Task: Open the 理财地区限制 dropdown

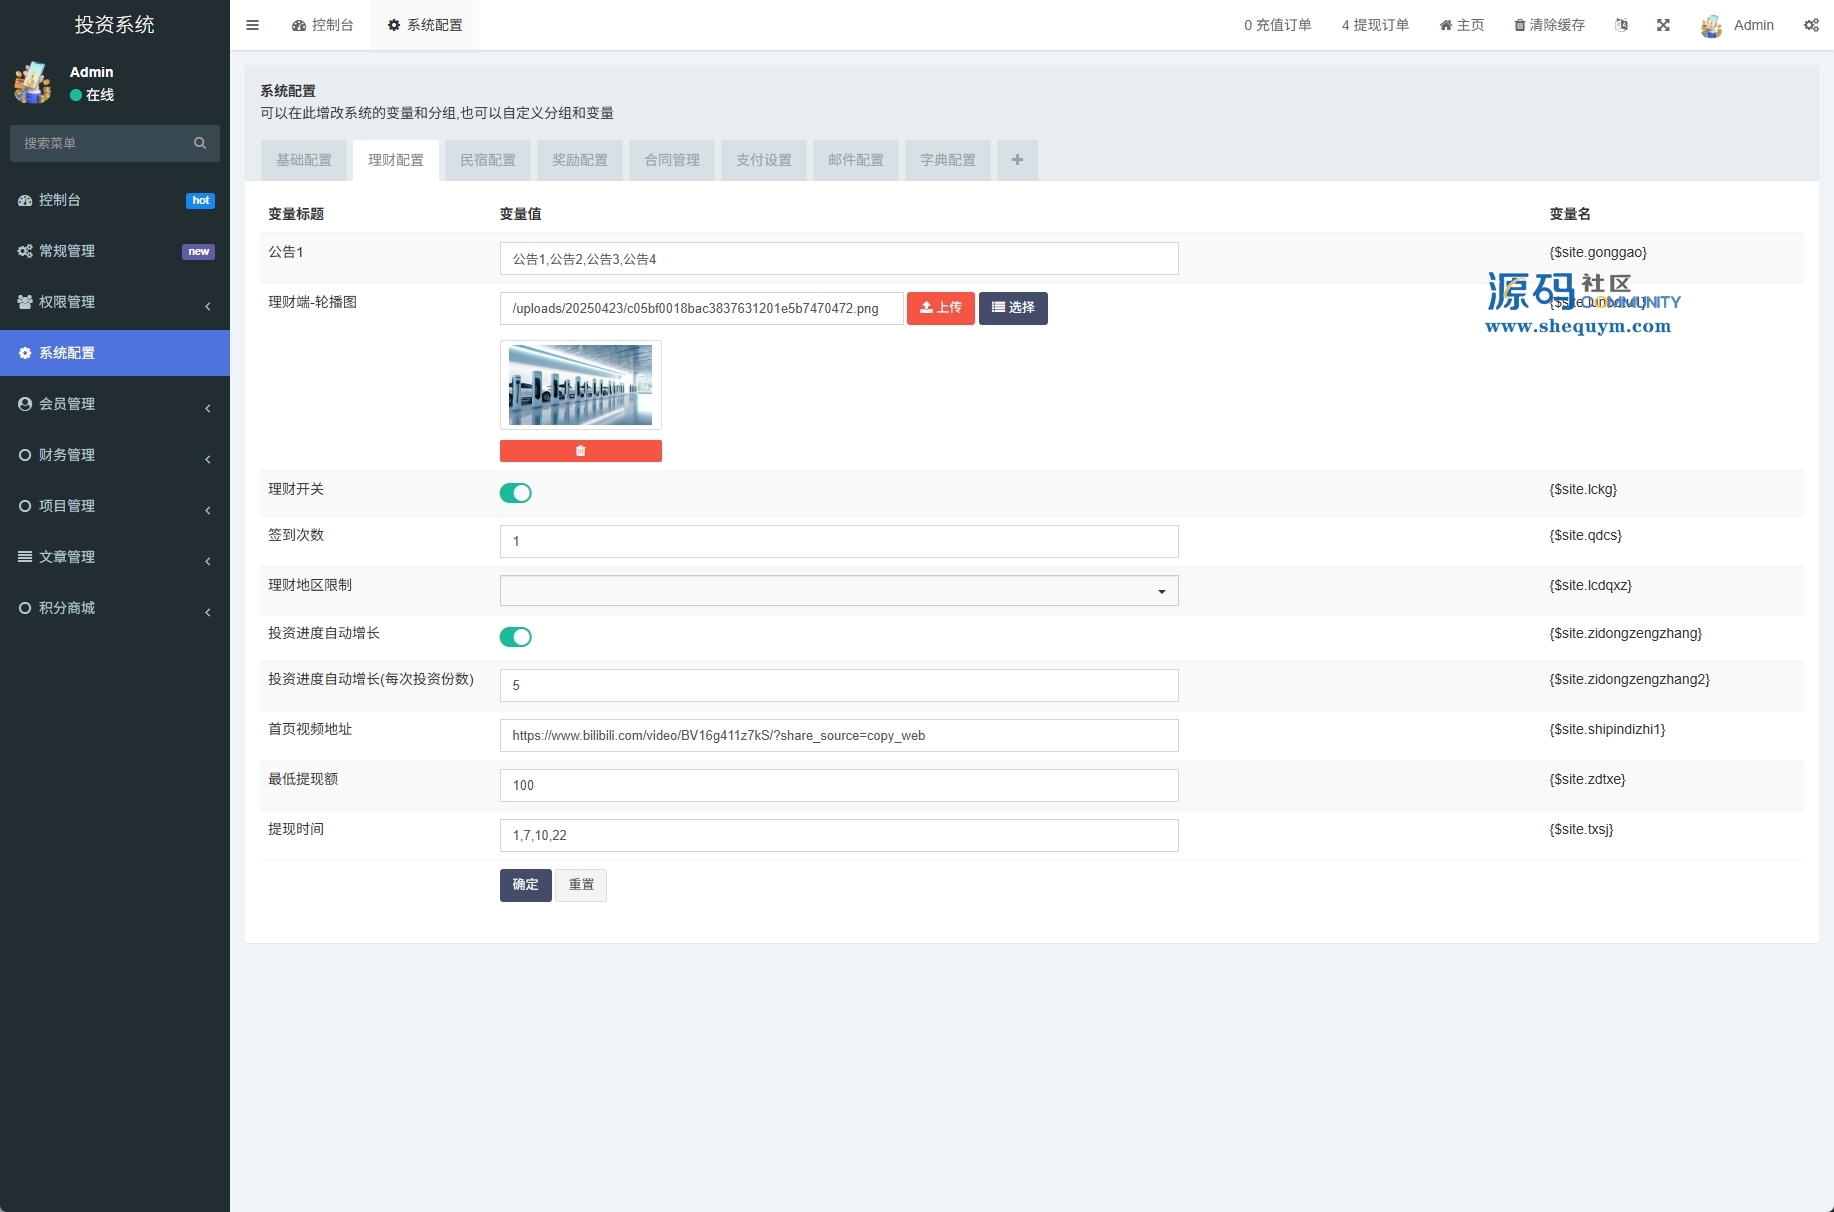Action: [838, 591]
